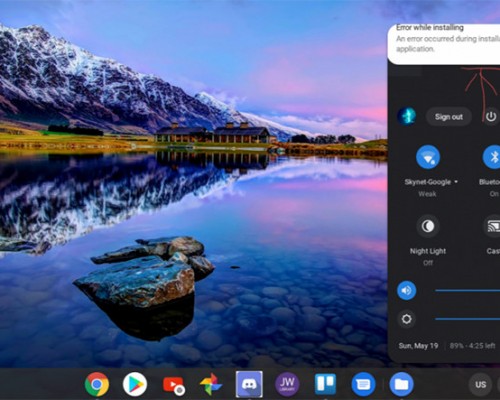500x400 pixels.
Task: Click the user avatar in quick settings
Action: (406, 116)
